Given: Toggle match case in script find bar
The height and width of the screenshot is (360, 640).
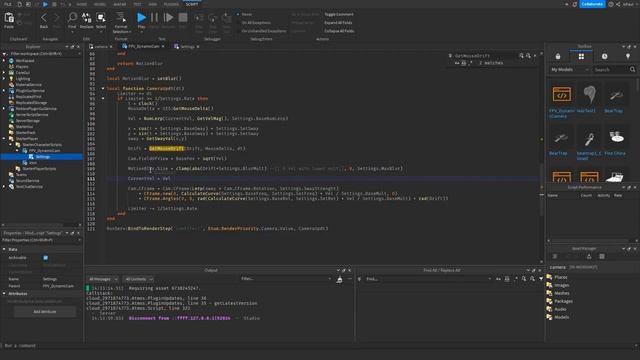Looking at the screenshot, I should click(457, 63).
